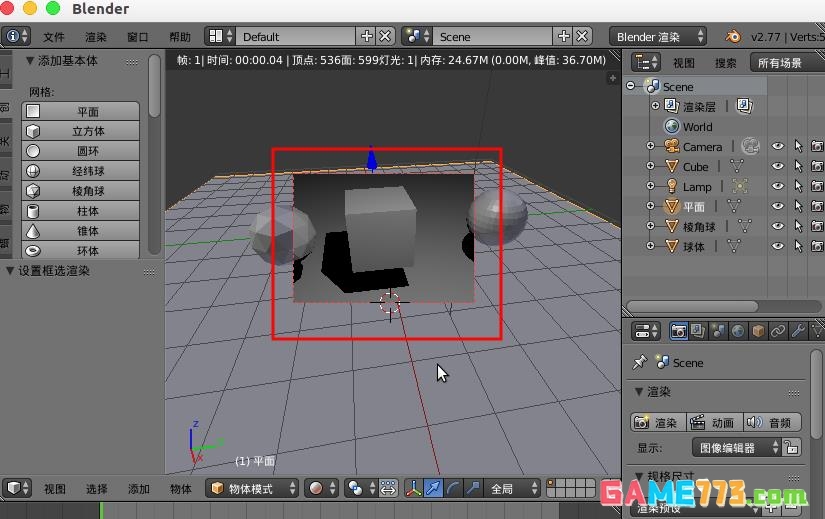Open the 帮助 (Help) menu
Viewport: 825px width, 519px height.
point(180,37)
